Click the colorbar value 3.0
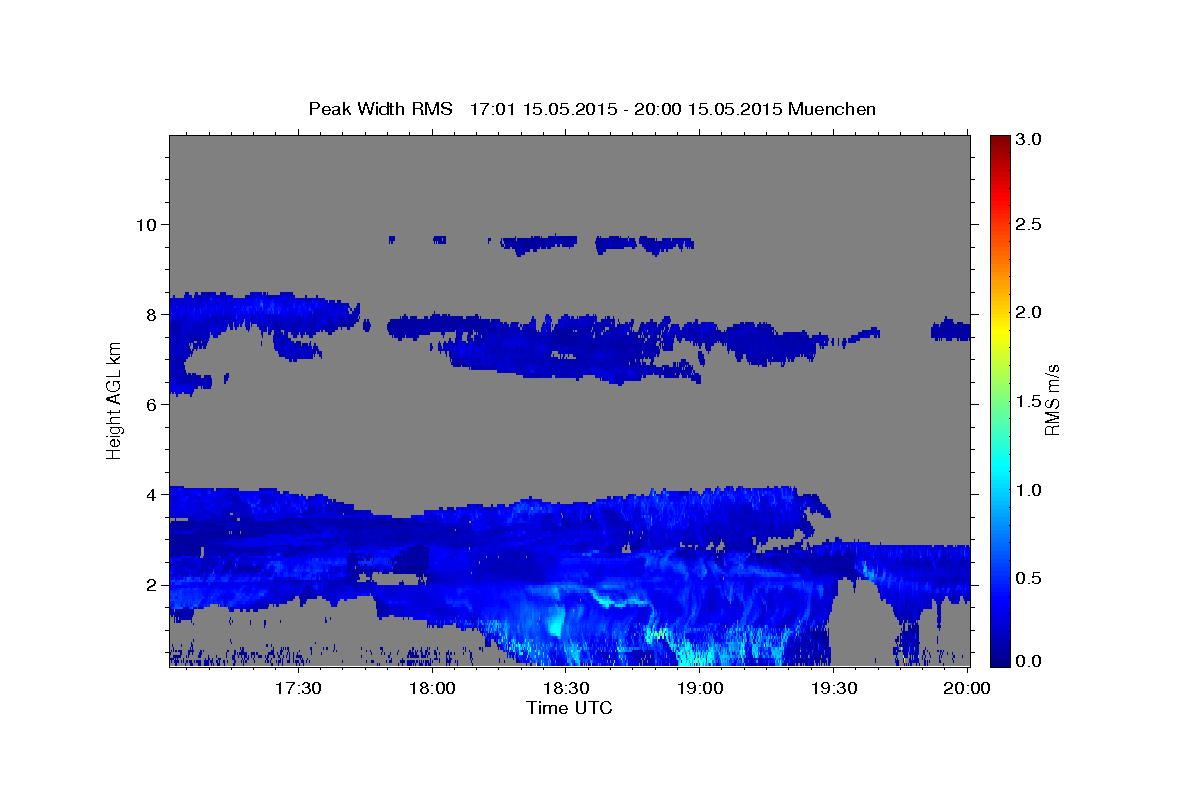The image size is (1200, 800). point(1028,140)
